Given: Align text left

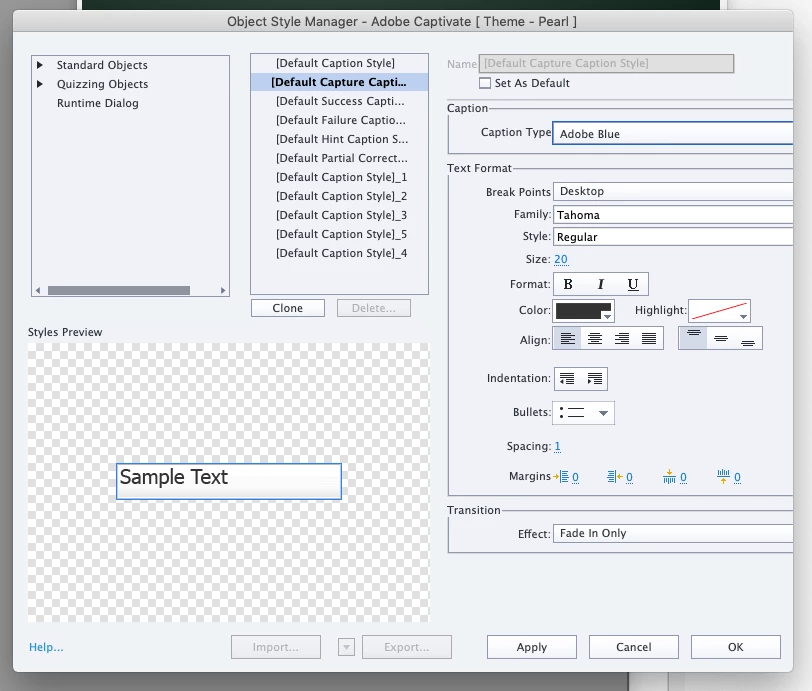Looking at the screenshot, I should click(x=568, y=339).
